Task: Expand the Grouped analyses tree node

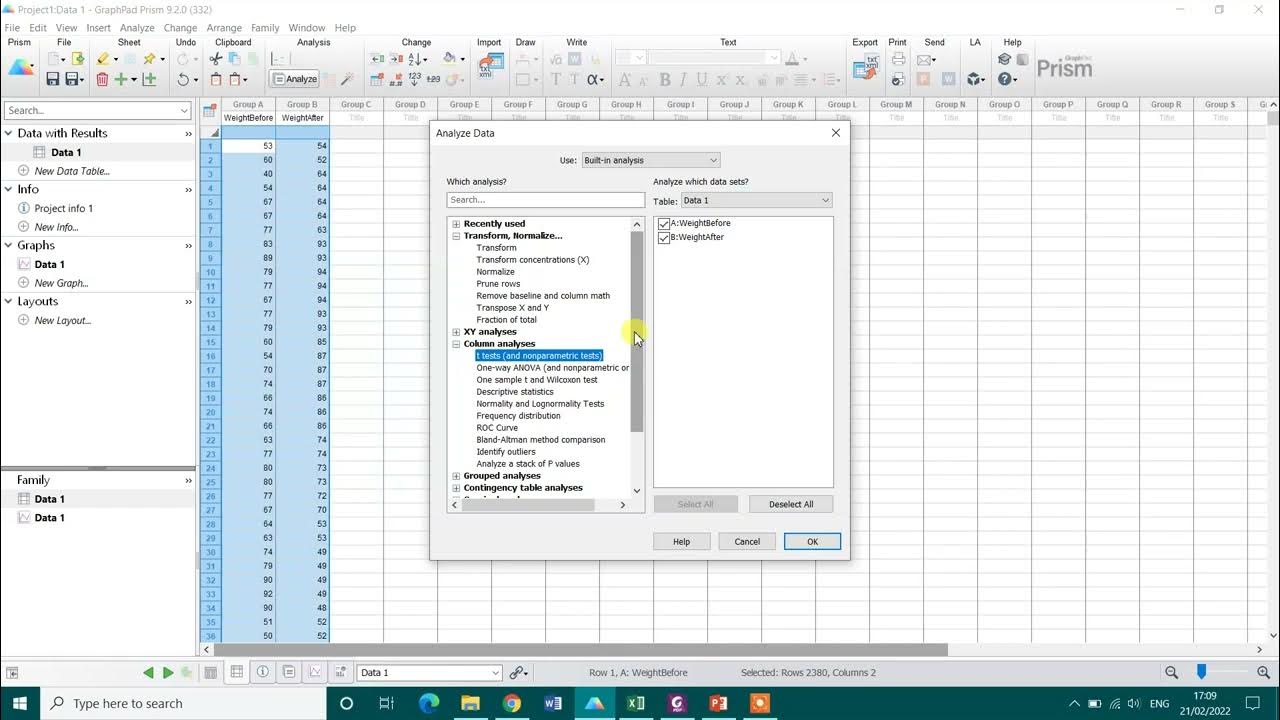Action: point(456,476)
